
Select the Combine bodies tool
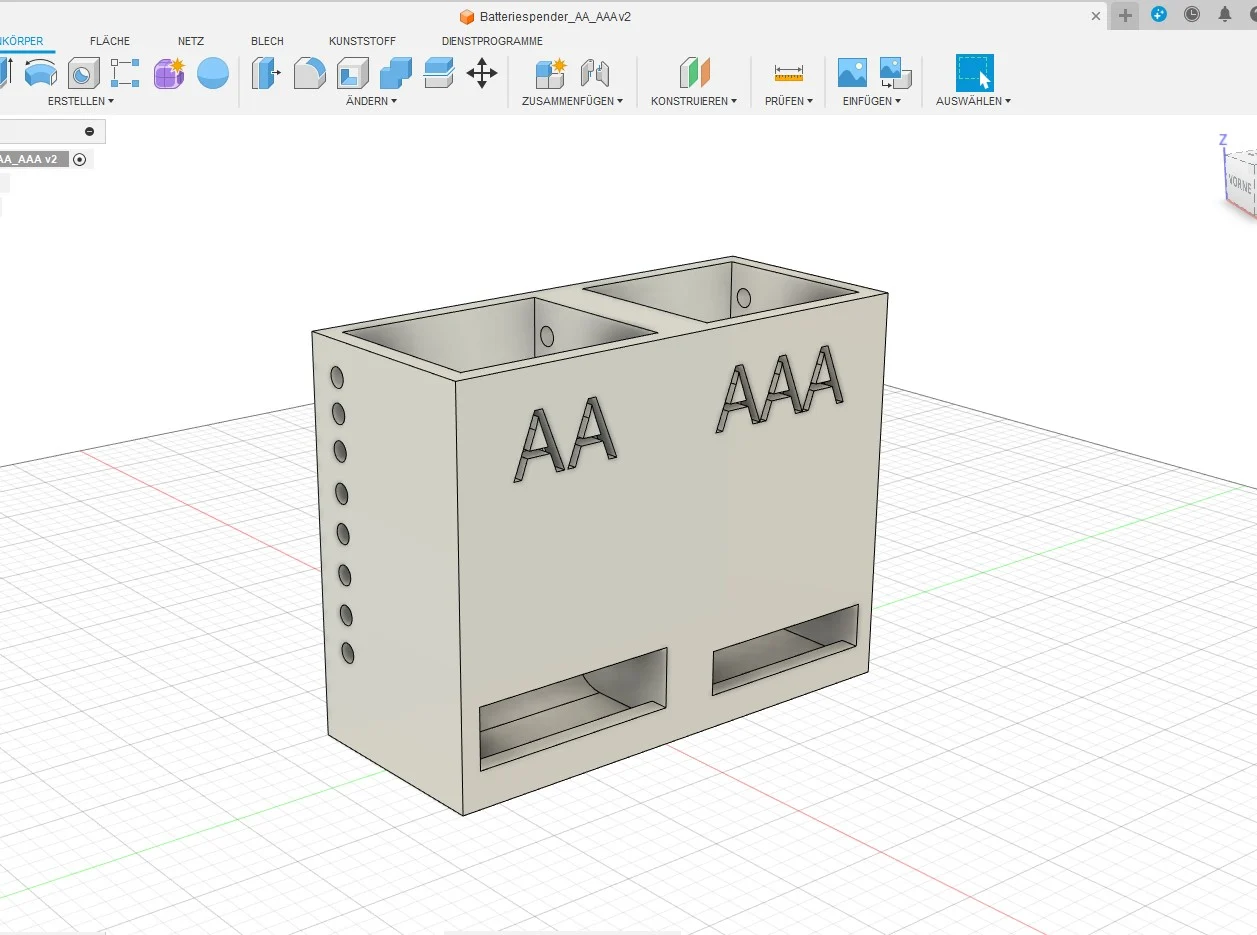(396, 73)
